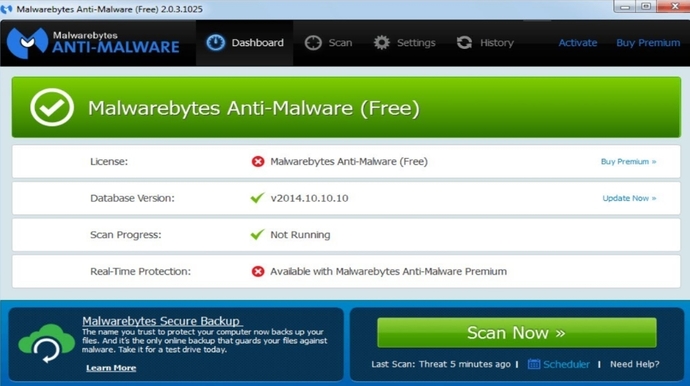Screen dimensions: 690x386
Task: Click the Settings gear icon
Action: [x=382, y=43]
